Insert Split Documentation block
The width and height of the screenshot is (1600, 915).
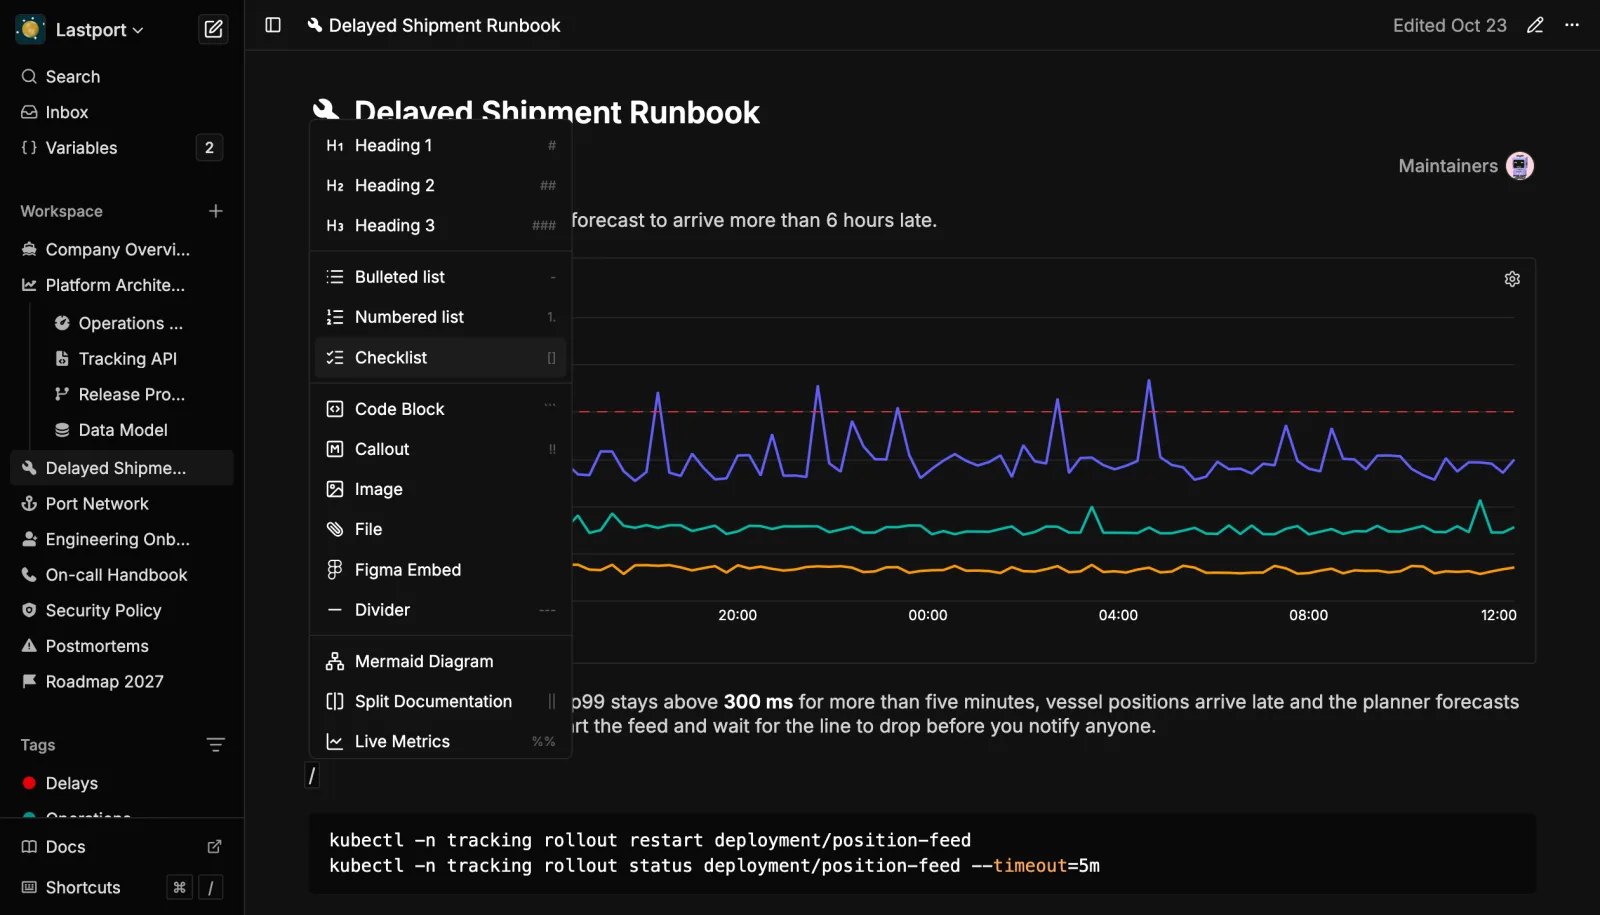tap(440, 701)
